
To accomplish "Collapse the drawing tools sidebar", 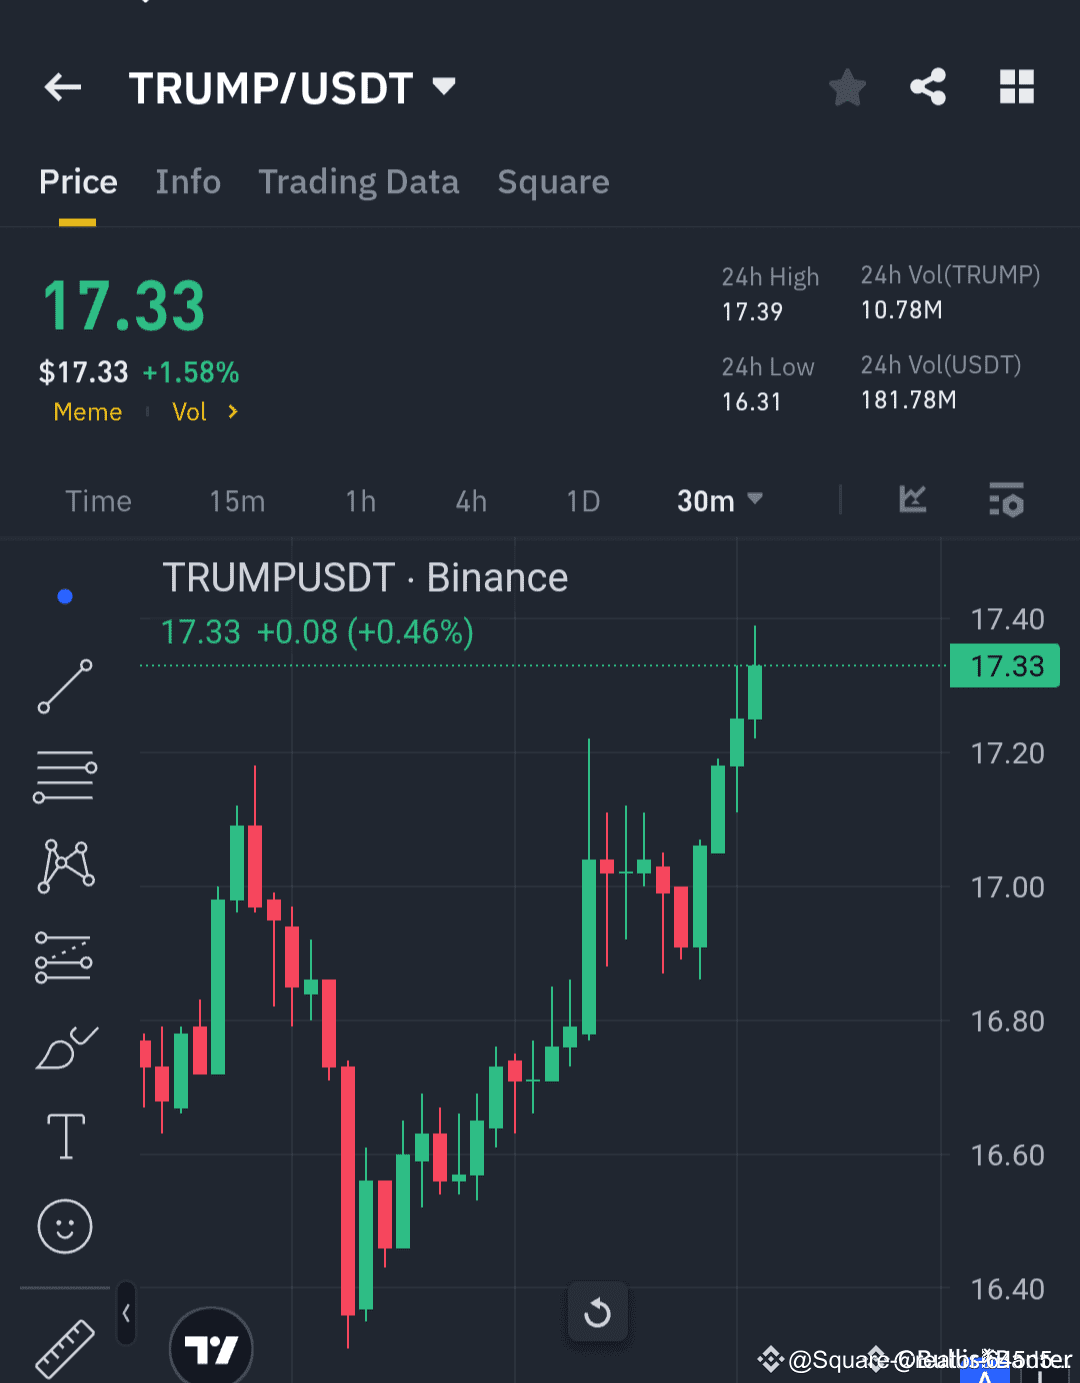I will tap(126, 1315).
